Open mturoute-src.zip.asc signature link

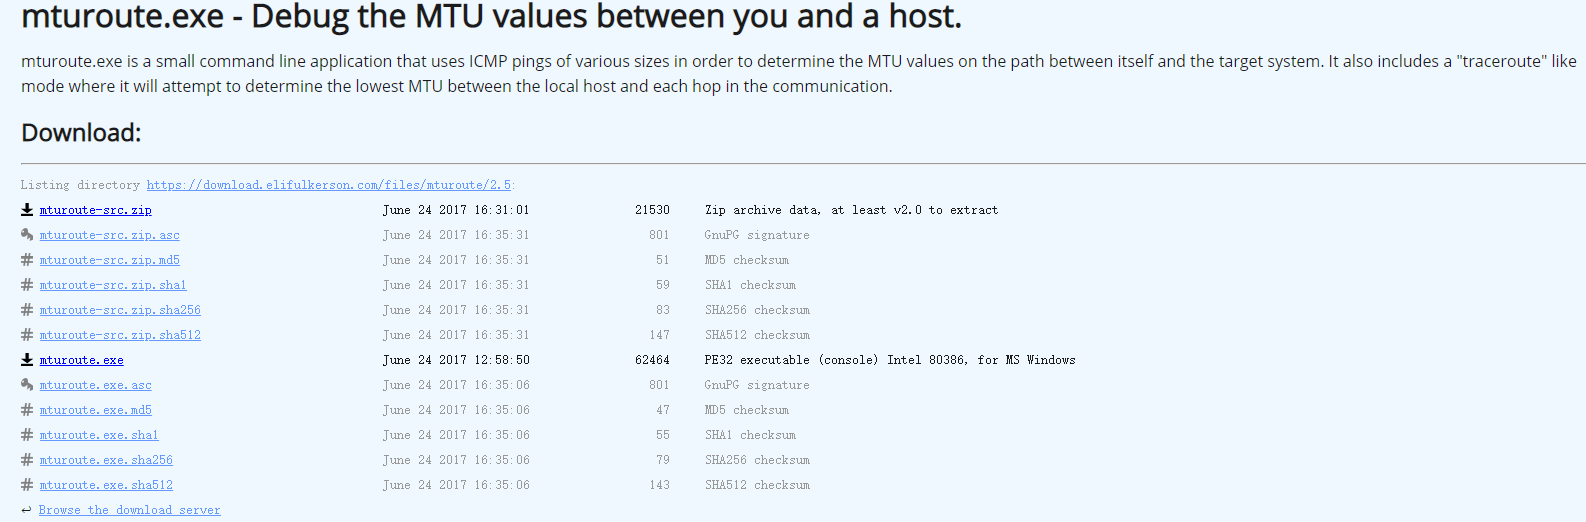pyautogui.click(x=110, y=235)
